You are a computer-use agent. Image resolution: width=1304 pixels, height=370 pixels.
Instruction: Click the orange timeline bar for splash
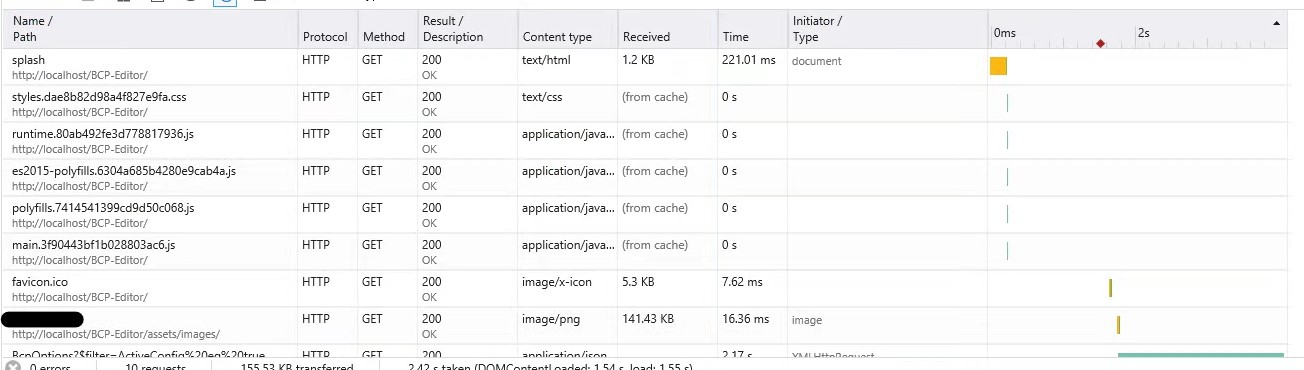pos(998,66)
